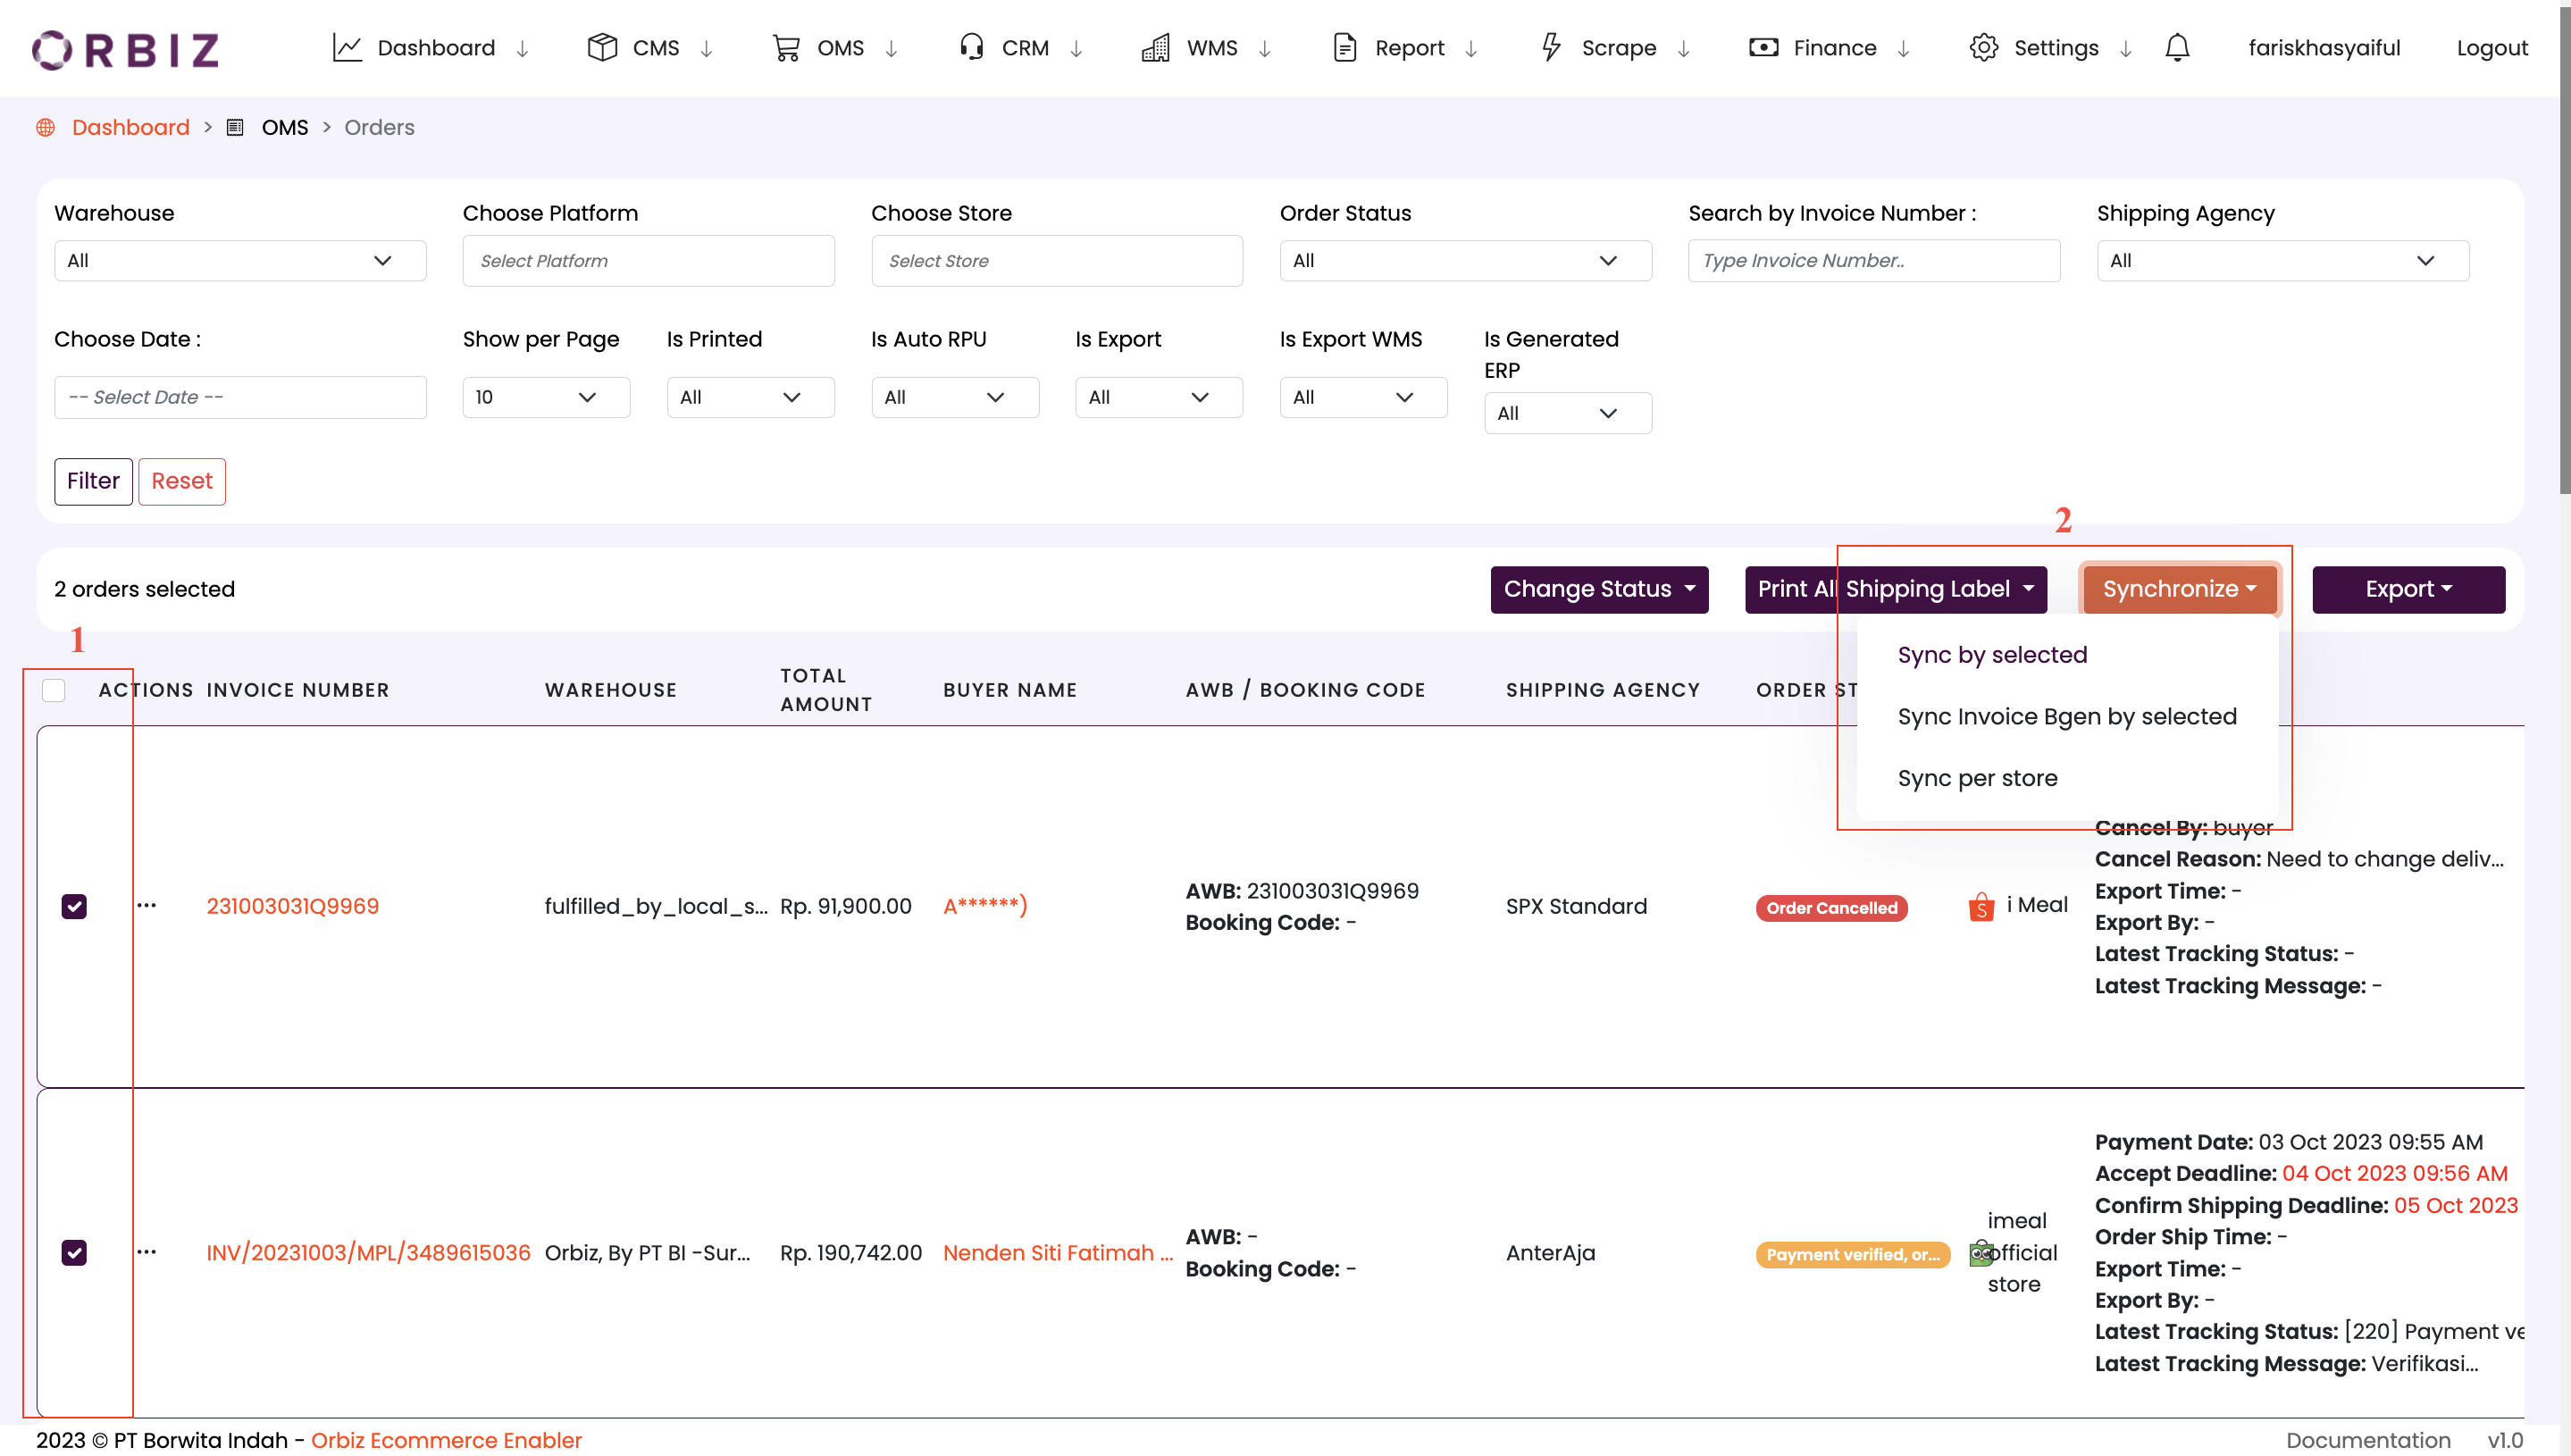
Task: Uncheck order 231003031Q9969 checkbox
Action: pyautogui.click(x=74, y=906)
